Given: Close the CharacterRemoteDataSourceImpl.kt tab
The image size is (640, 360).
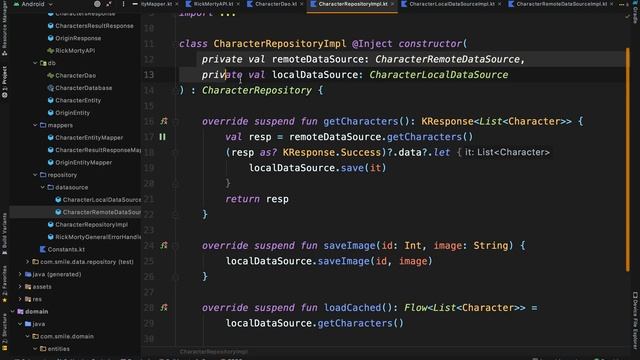Looking at the screenshot, I should tap(611, 4).
